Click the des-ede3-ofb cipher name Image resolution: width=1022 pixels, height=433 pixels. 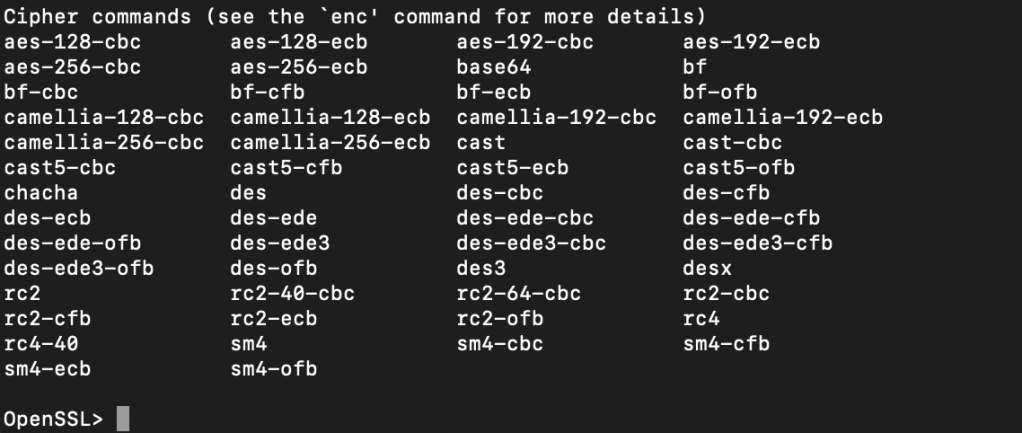pyautogui.click(x=79, y=268)
